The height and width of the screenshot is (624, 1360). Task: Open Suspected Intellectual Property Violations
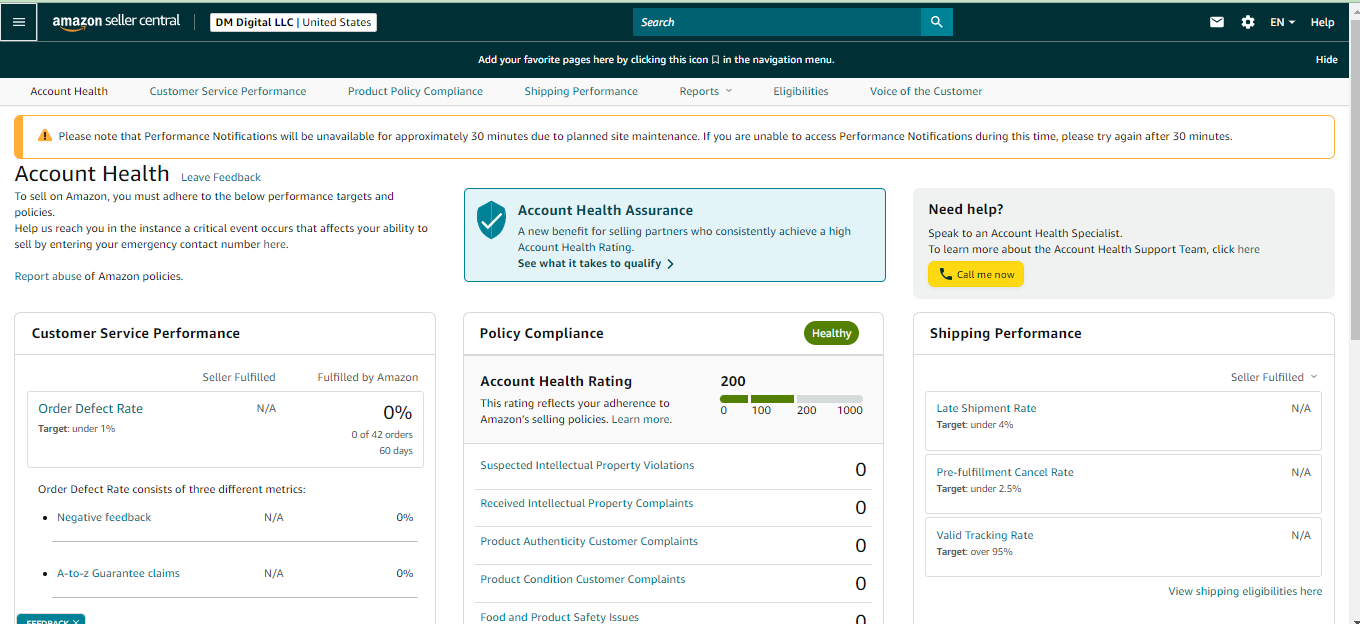tap(587, 465)
